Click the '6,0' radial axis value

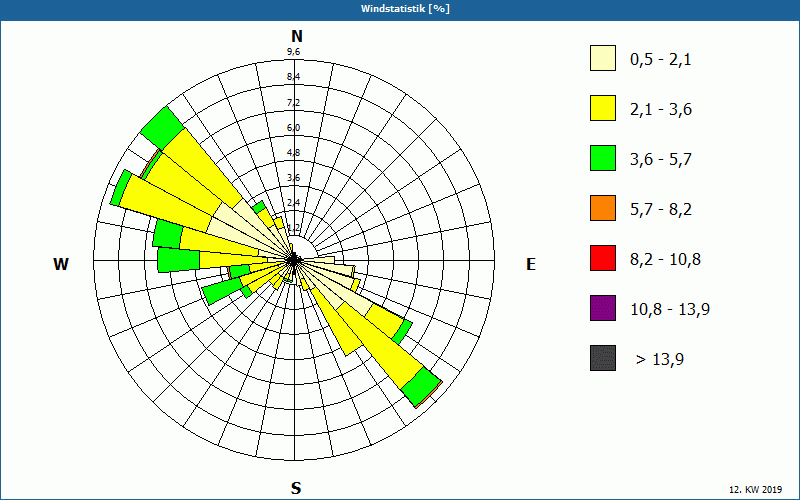[293, 128]
